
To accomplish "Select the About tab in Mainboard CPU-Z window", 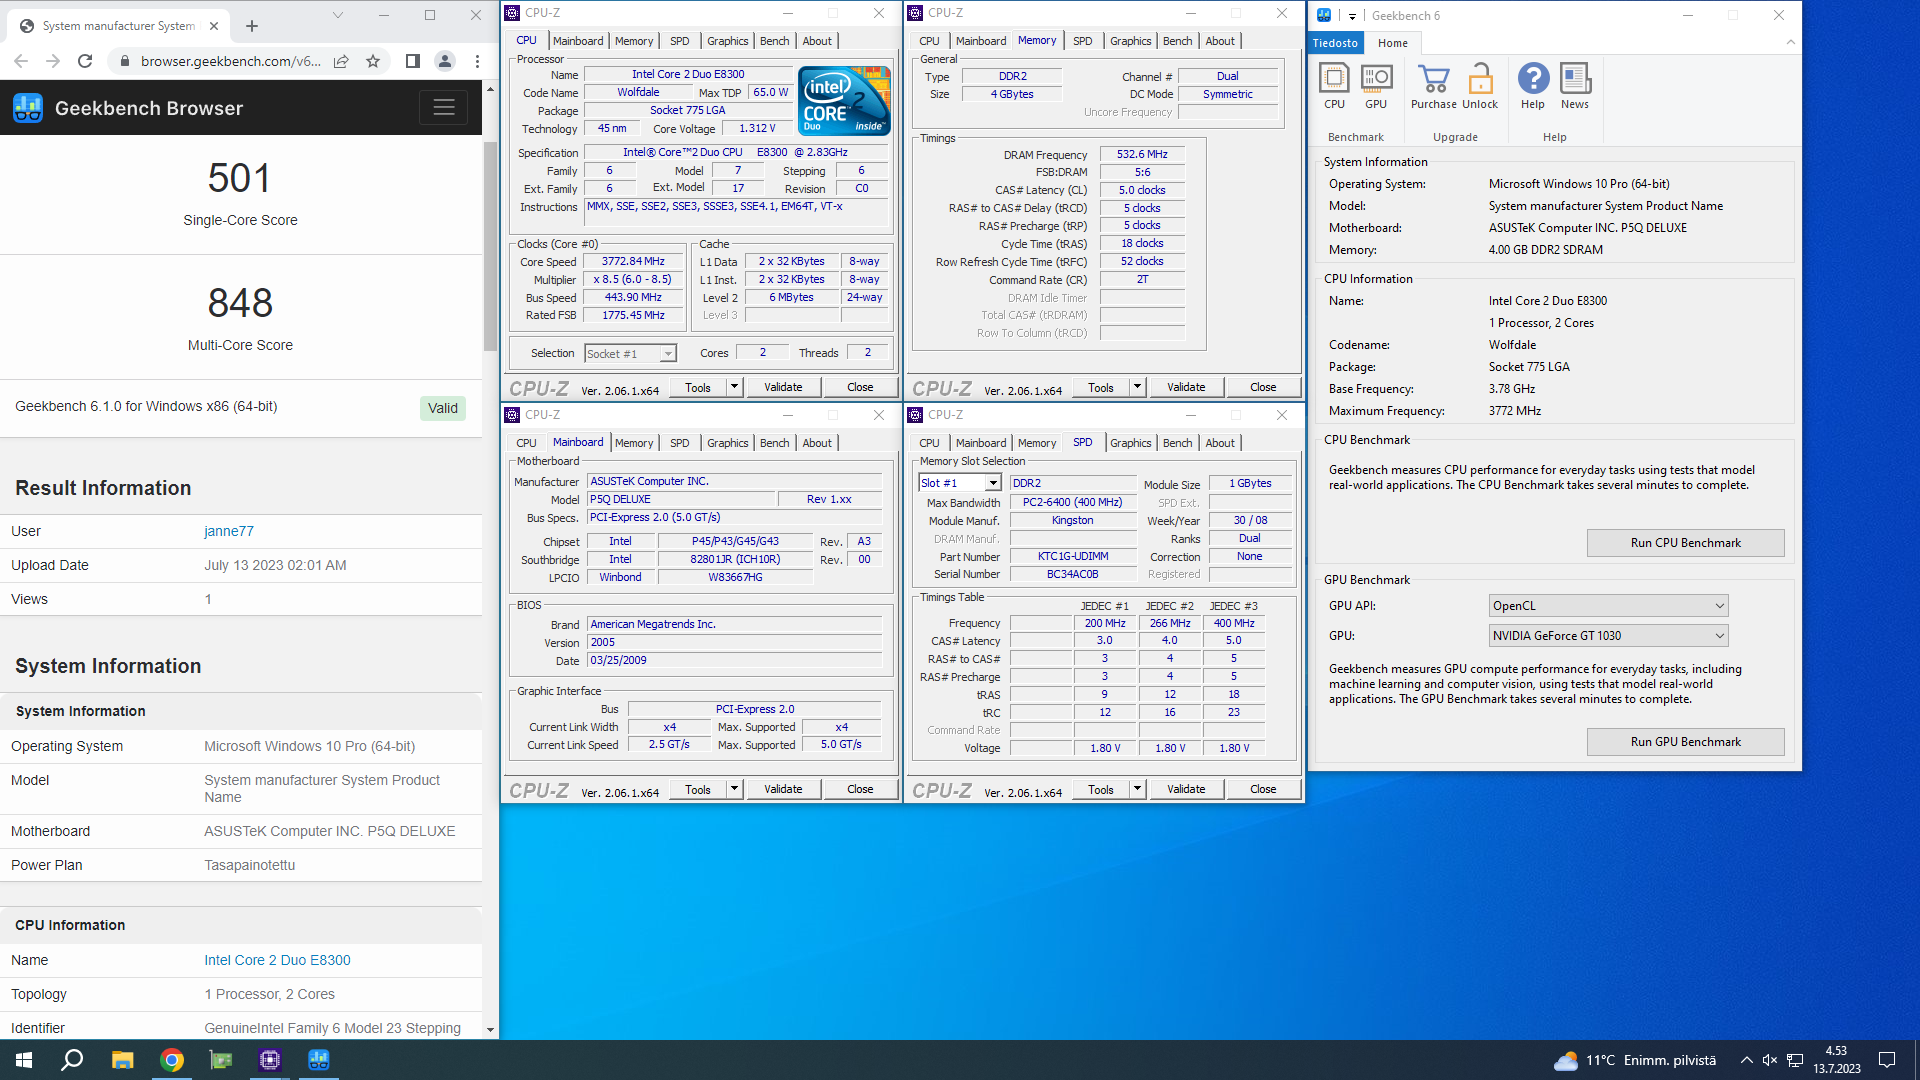I will [817, 443].
